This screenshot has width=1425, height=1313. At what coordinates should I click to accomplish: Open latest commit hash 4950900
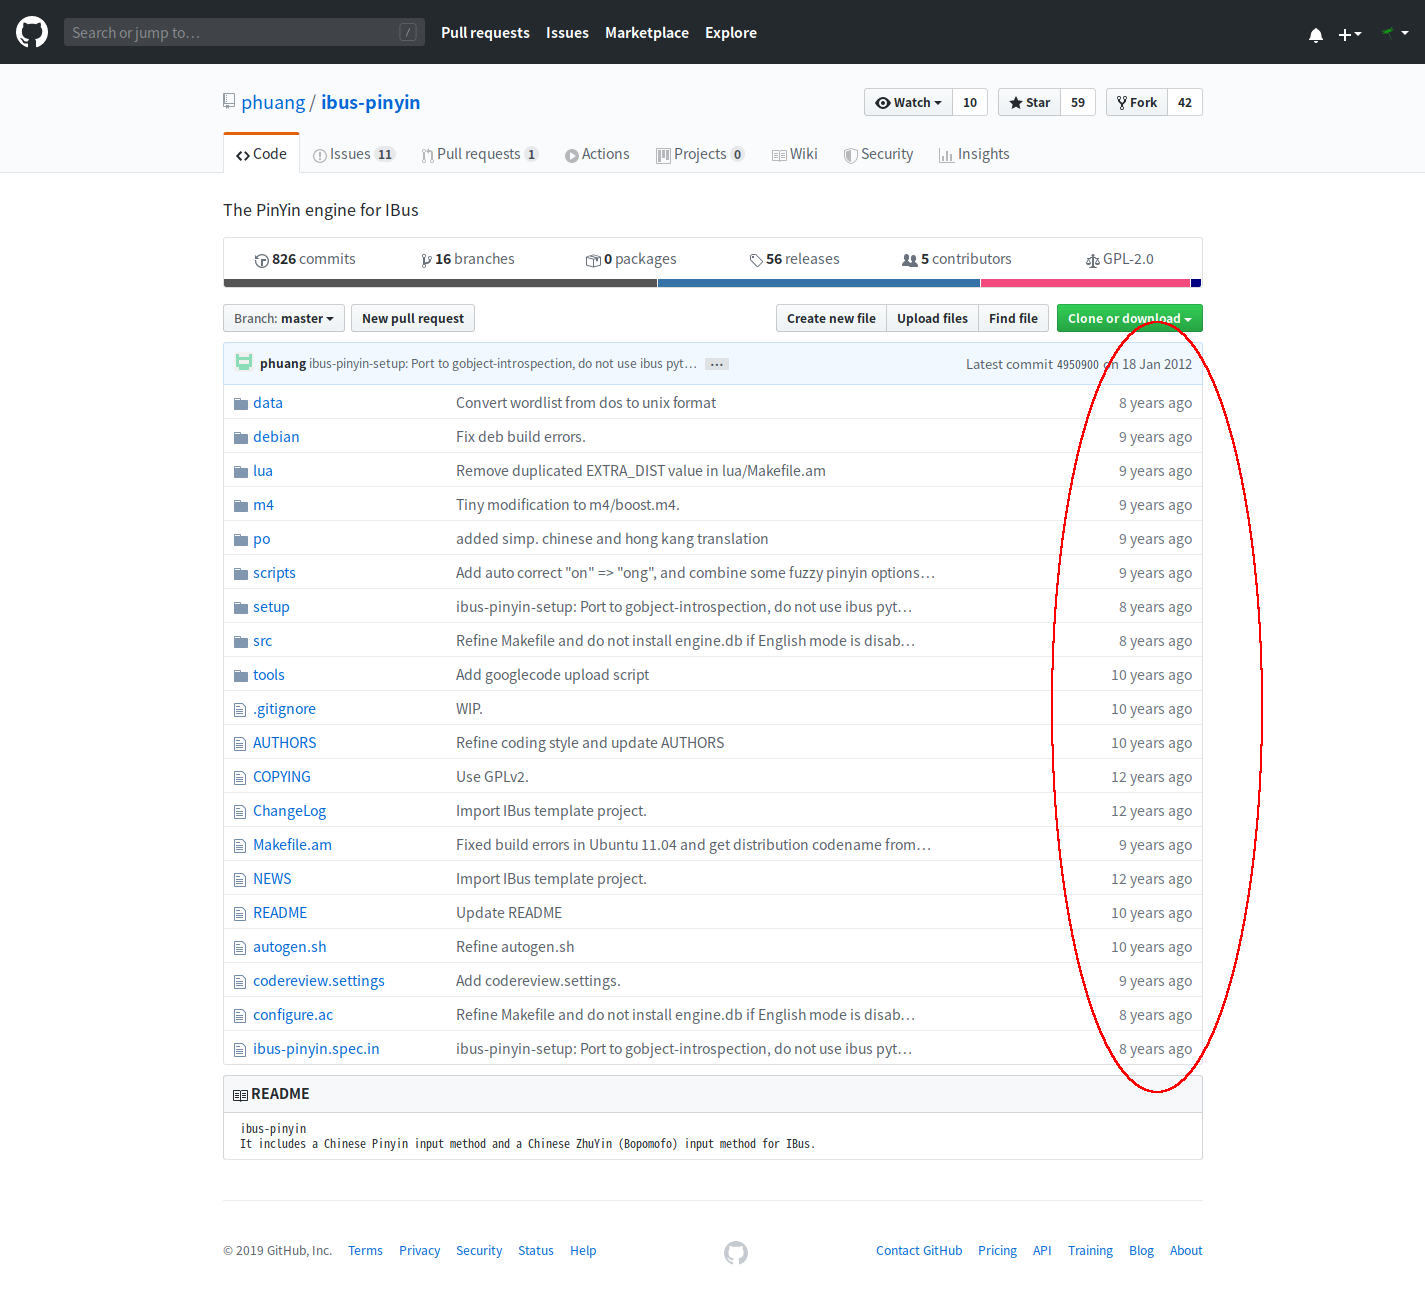point(1078,365)
